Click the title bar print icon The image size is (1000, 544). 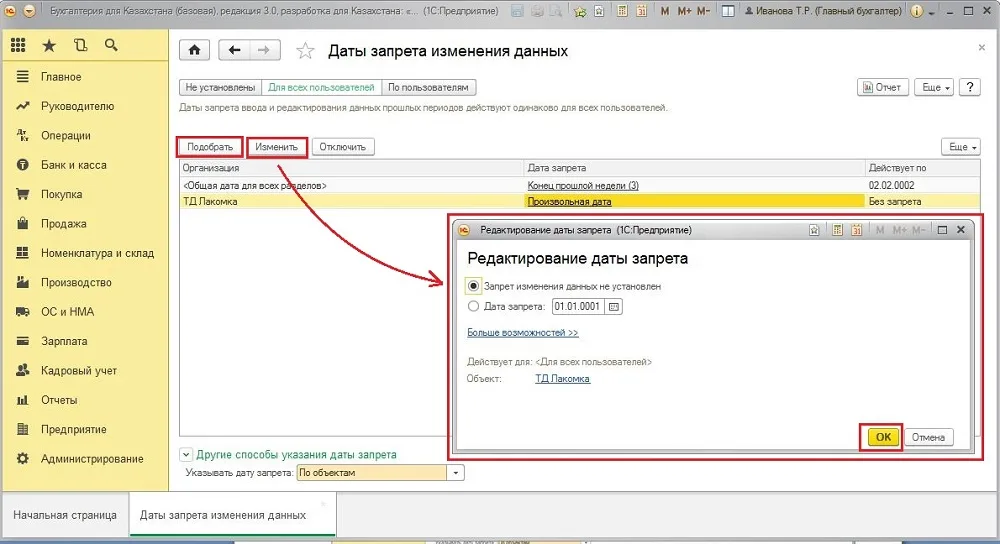(537, 11)
